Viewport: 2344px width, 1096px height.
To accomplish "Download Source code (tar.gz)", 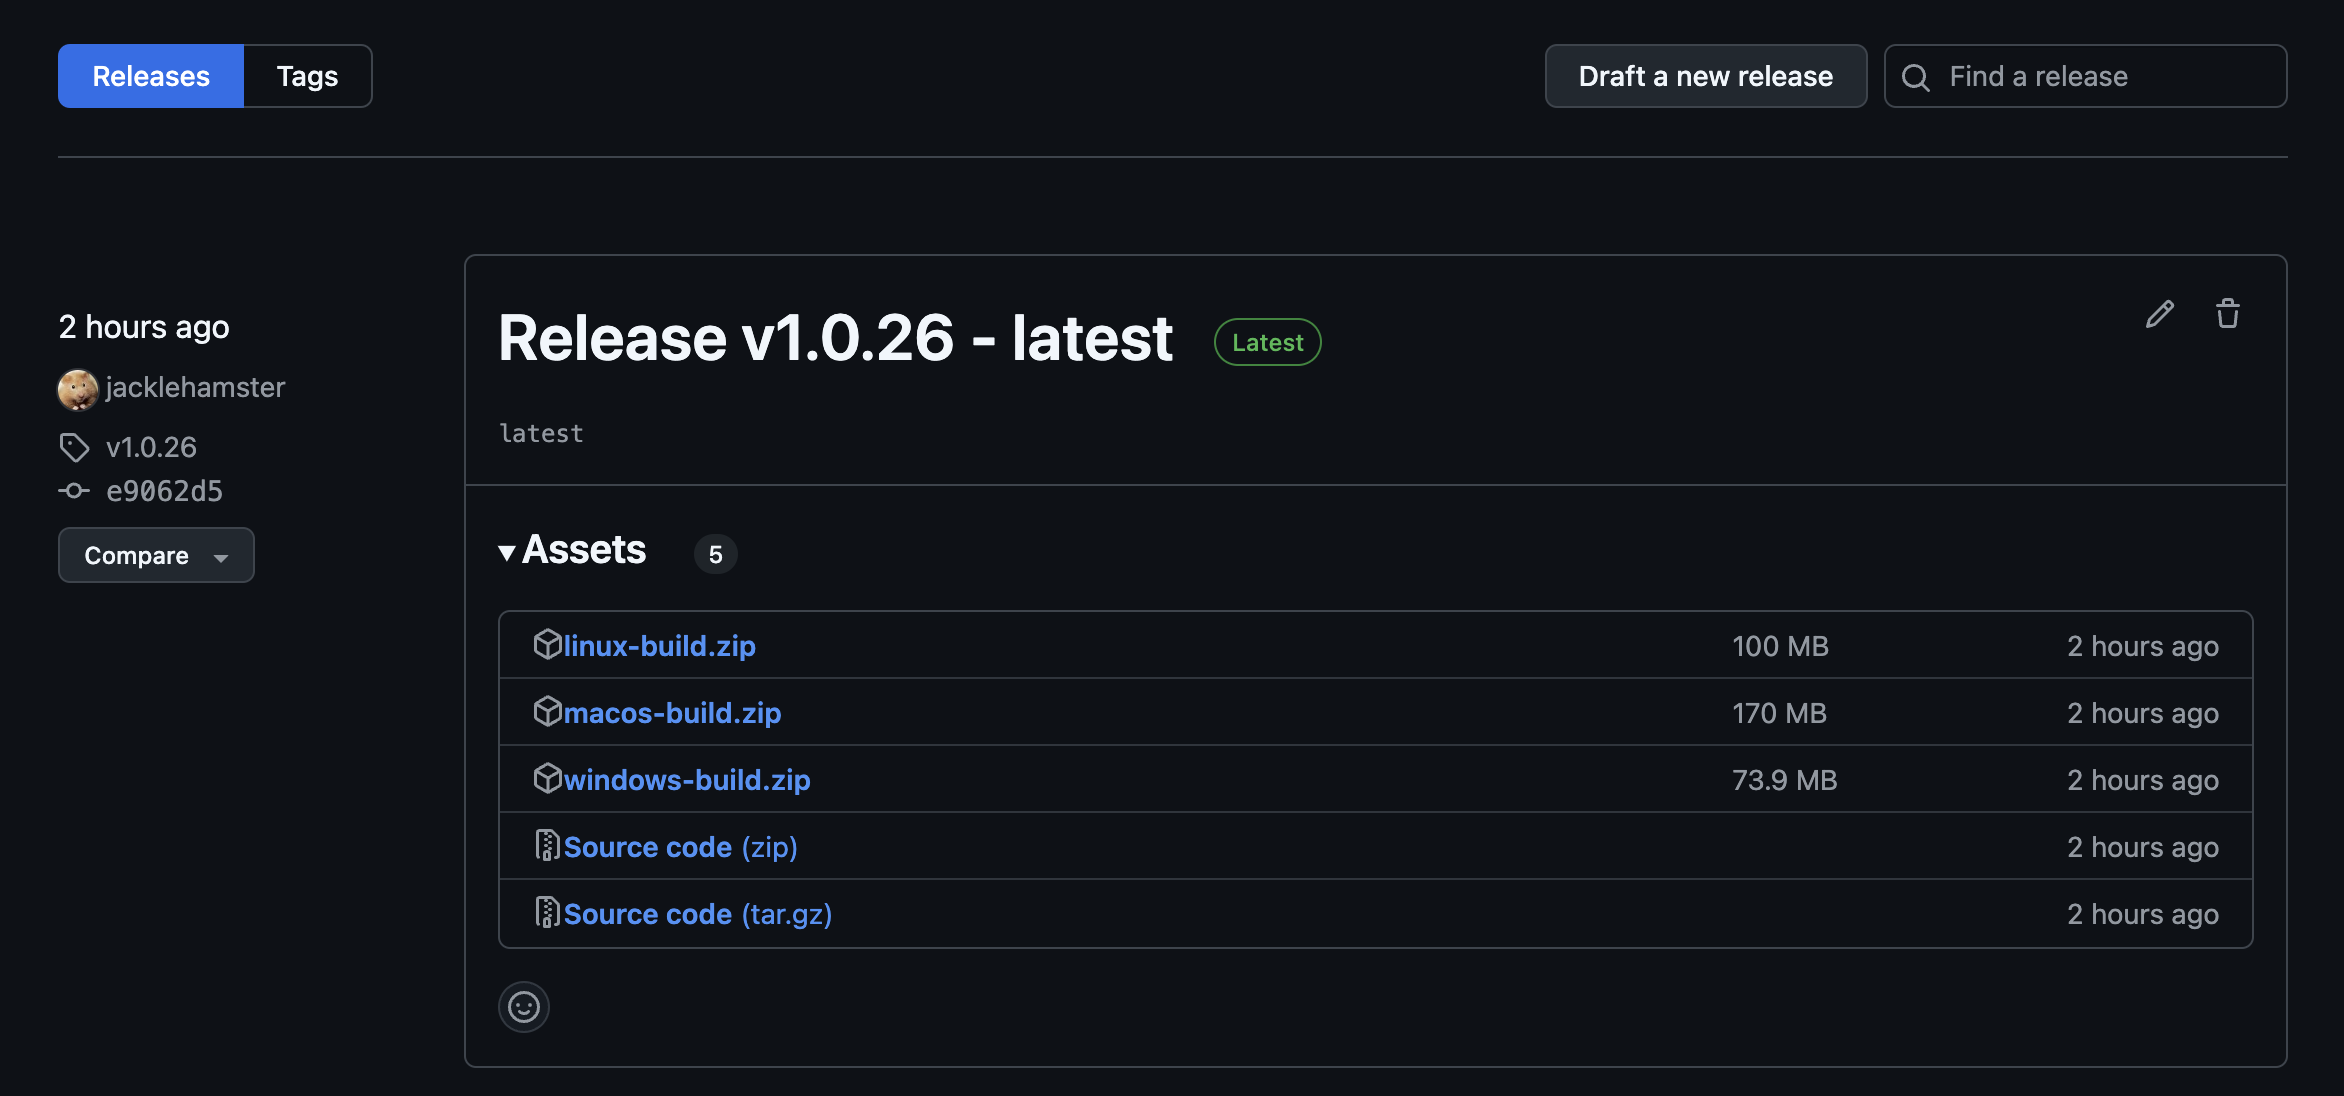I will 698,914.
